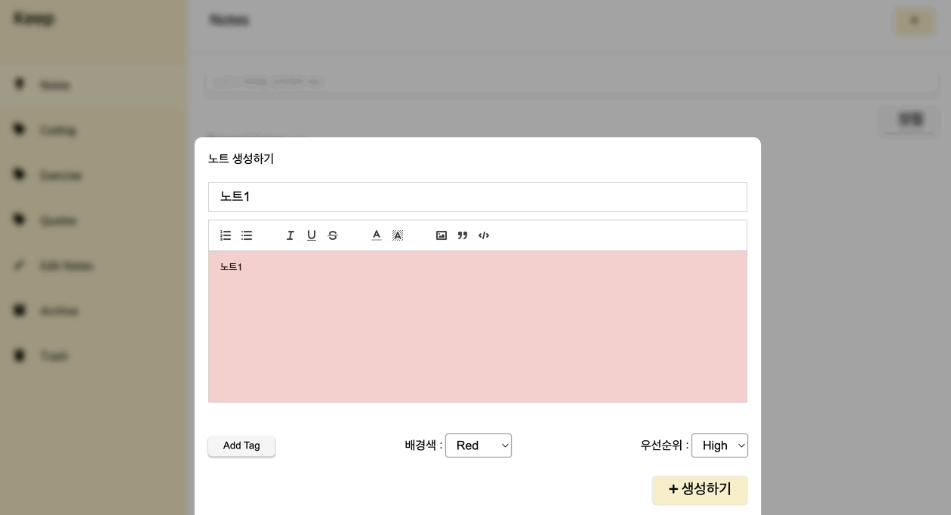The width and height of the screenshot is (951, 515).
Task: Open the 우선순위 High dropdown
Action: (x=719, y=445)
